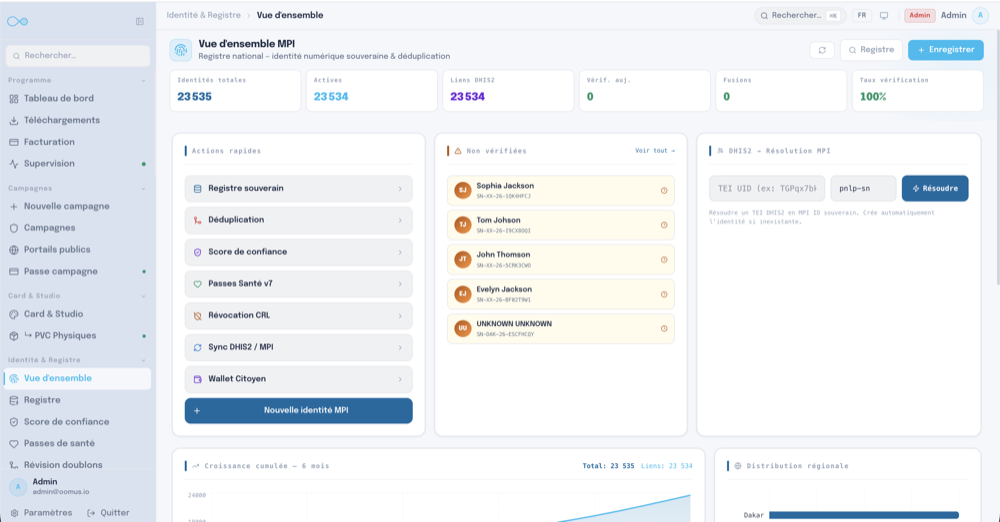This screenshot has width=1000, height=522.
Task: Click the fingerprint icon beside Vue d'ensemble MPI
Action: (x=180, y=50)
